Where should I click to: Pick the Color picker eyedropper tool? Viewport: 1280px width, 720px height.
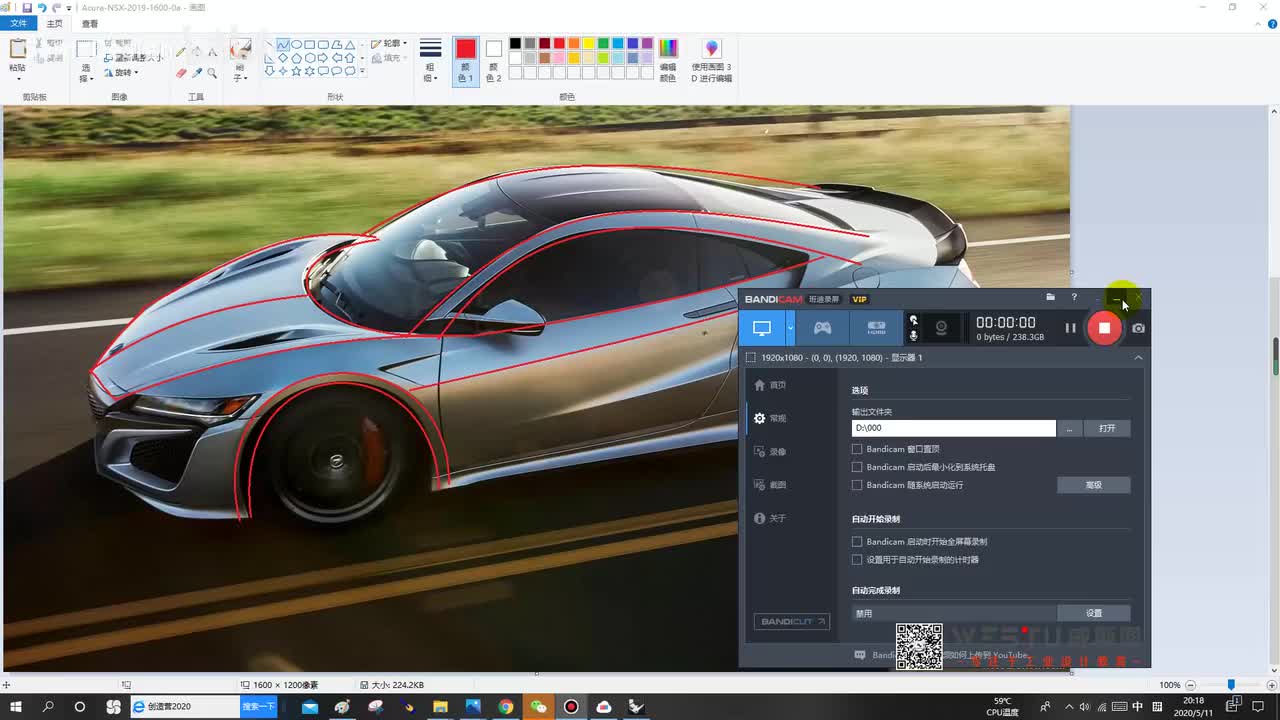tap(197, 73)
